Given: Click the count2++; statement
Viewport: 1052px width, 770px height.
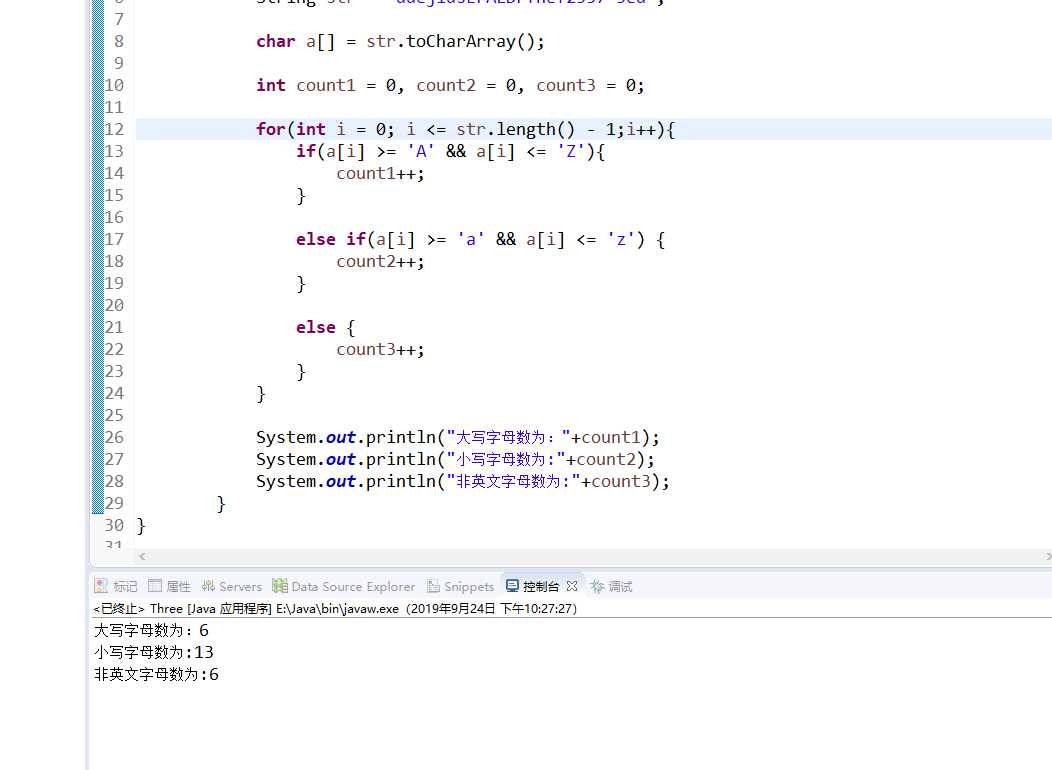Looking at the screenshot, I should 380,262.
